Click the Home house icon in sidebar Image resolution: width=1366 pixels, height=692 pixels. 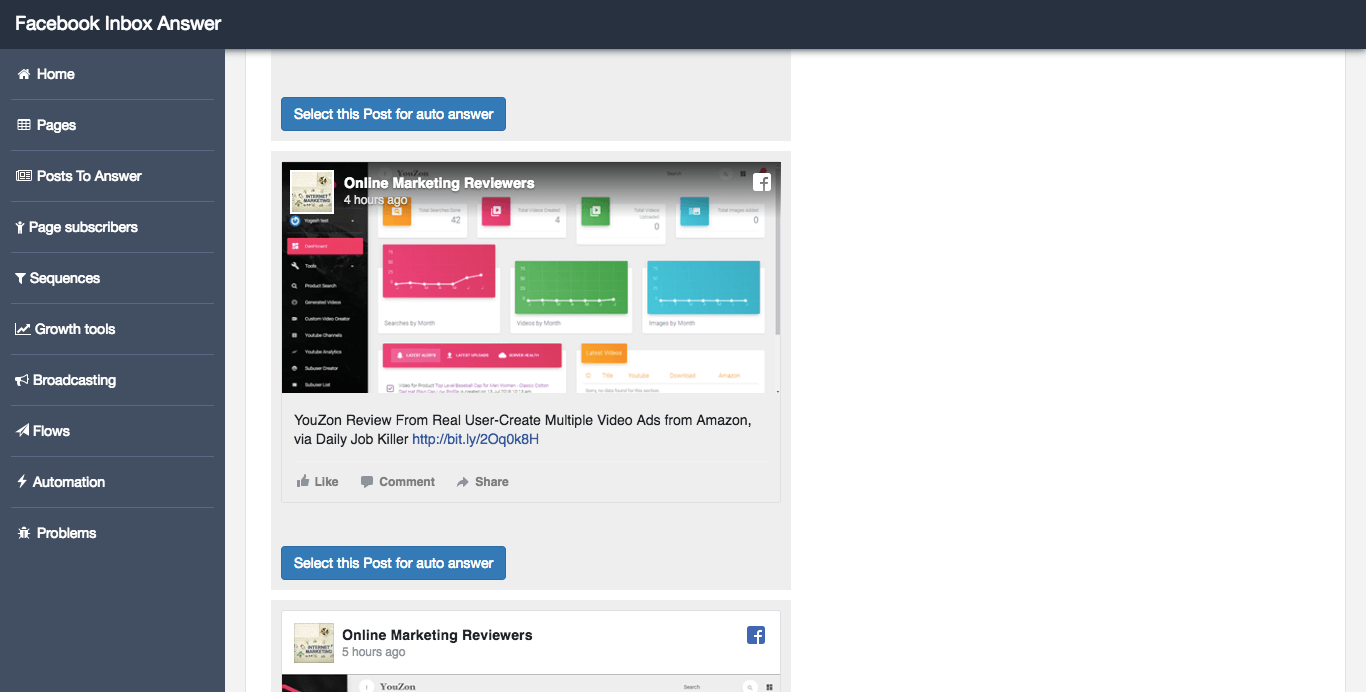pyautogui.click(x=24, y=74)
